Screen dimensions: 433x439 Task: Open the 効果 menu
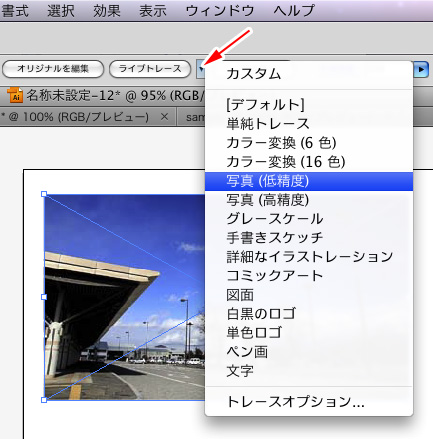point(107,11)
